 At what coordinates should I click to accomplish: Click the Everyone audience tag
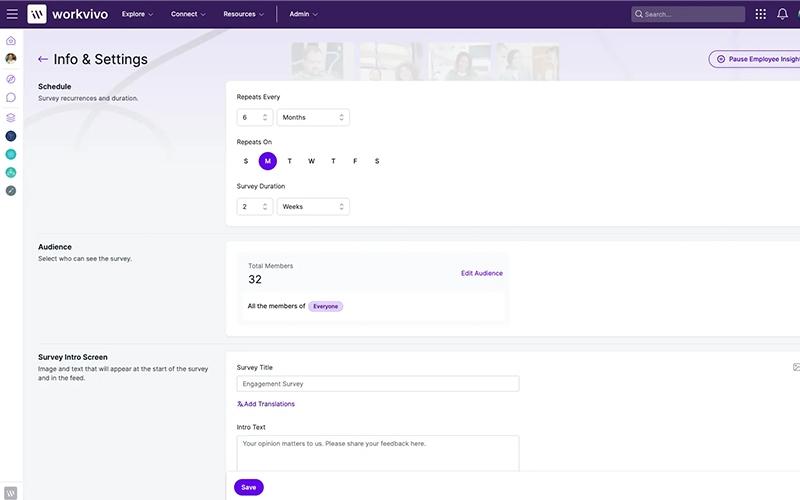pyautogui.click(x=326, y=307)
